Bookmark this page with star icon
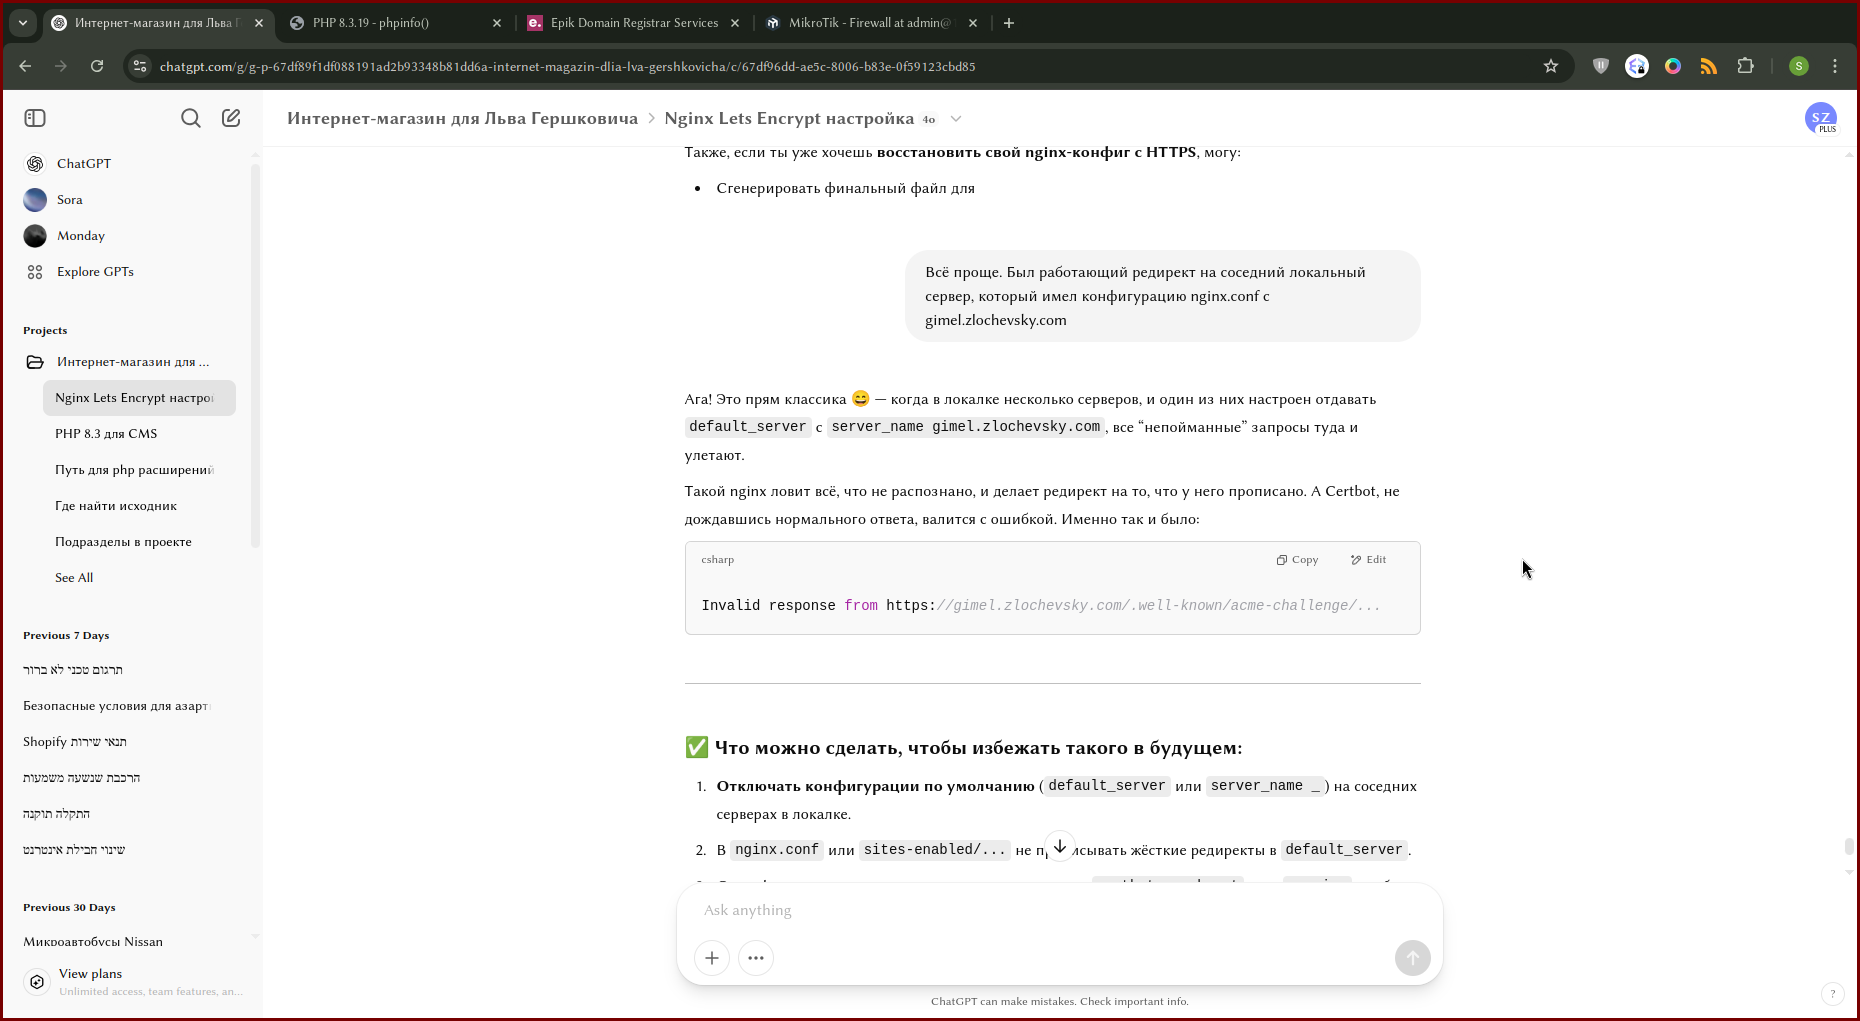 pyautogui.click(x=1551, y=66)
